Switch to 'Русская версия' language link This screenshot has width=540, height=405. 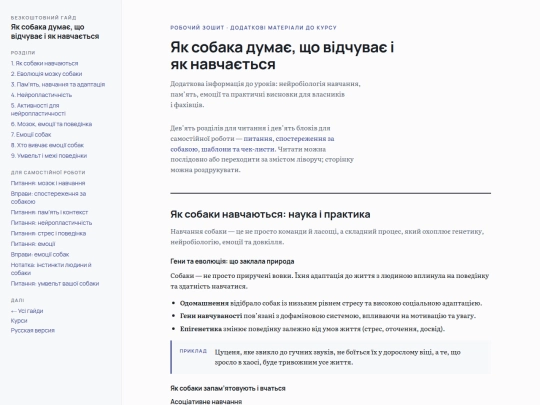tap(33, 331)
